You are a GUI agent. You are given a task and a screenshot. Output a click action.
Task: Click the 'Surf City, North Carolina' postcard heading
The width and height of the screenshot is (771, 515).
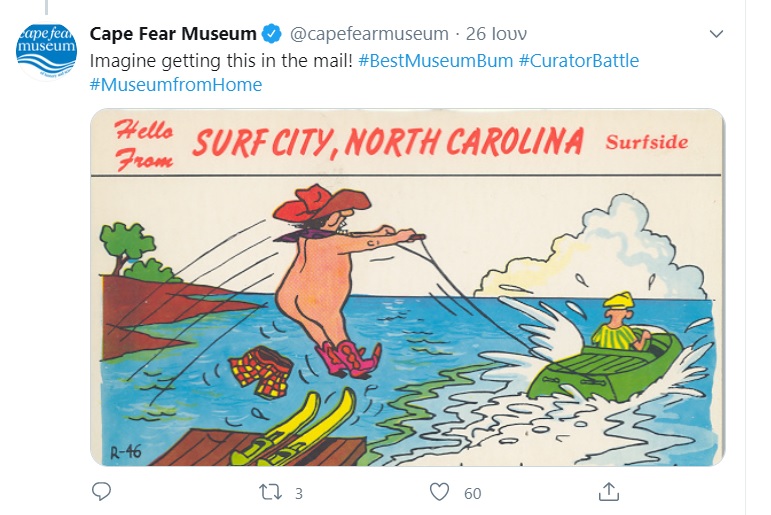(388, 142)
